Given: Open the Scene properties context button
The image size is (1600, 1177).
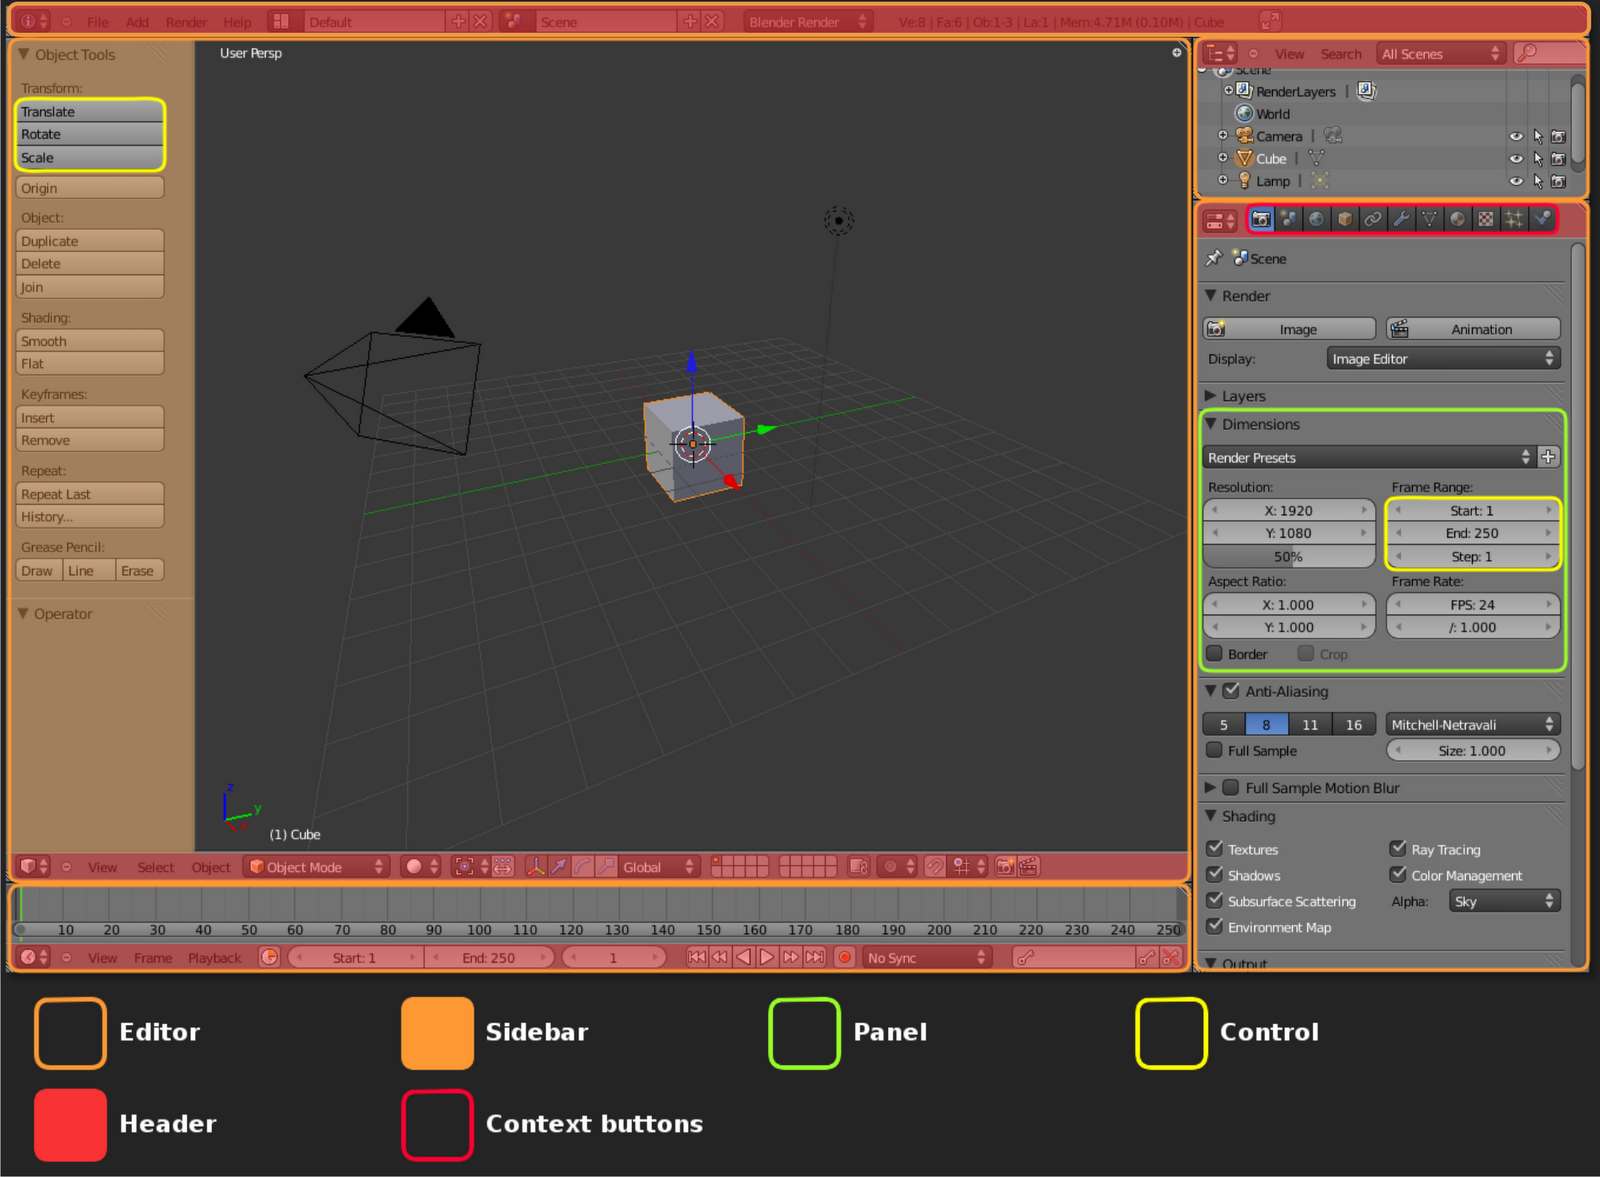Looking at the screenshot, I should 1289,219.
